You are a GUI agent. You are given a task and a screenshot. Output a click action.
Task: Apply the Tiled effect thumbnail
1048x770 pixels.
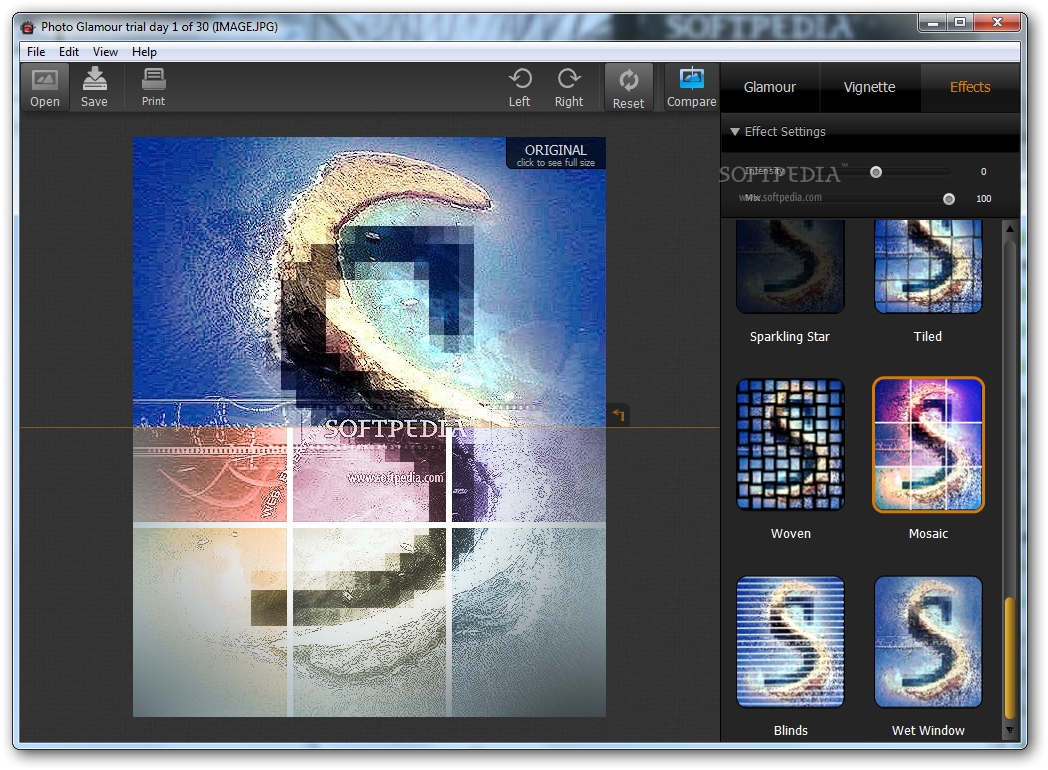coord(928,267)
